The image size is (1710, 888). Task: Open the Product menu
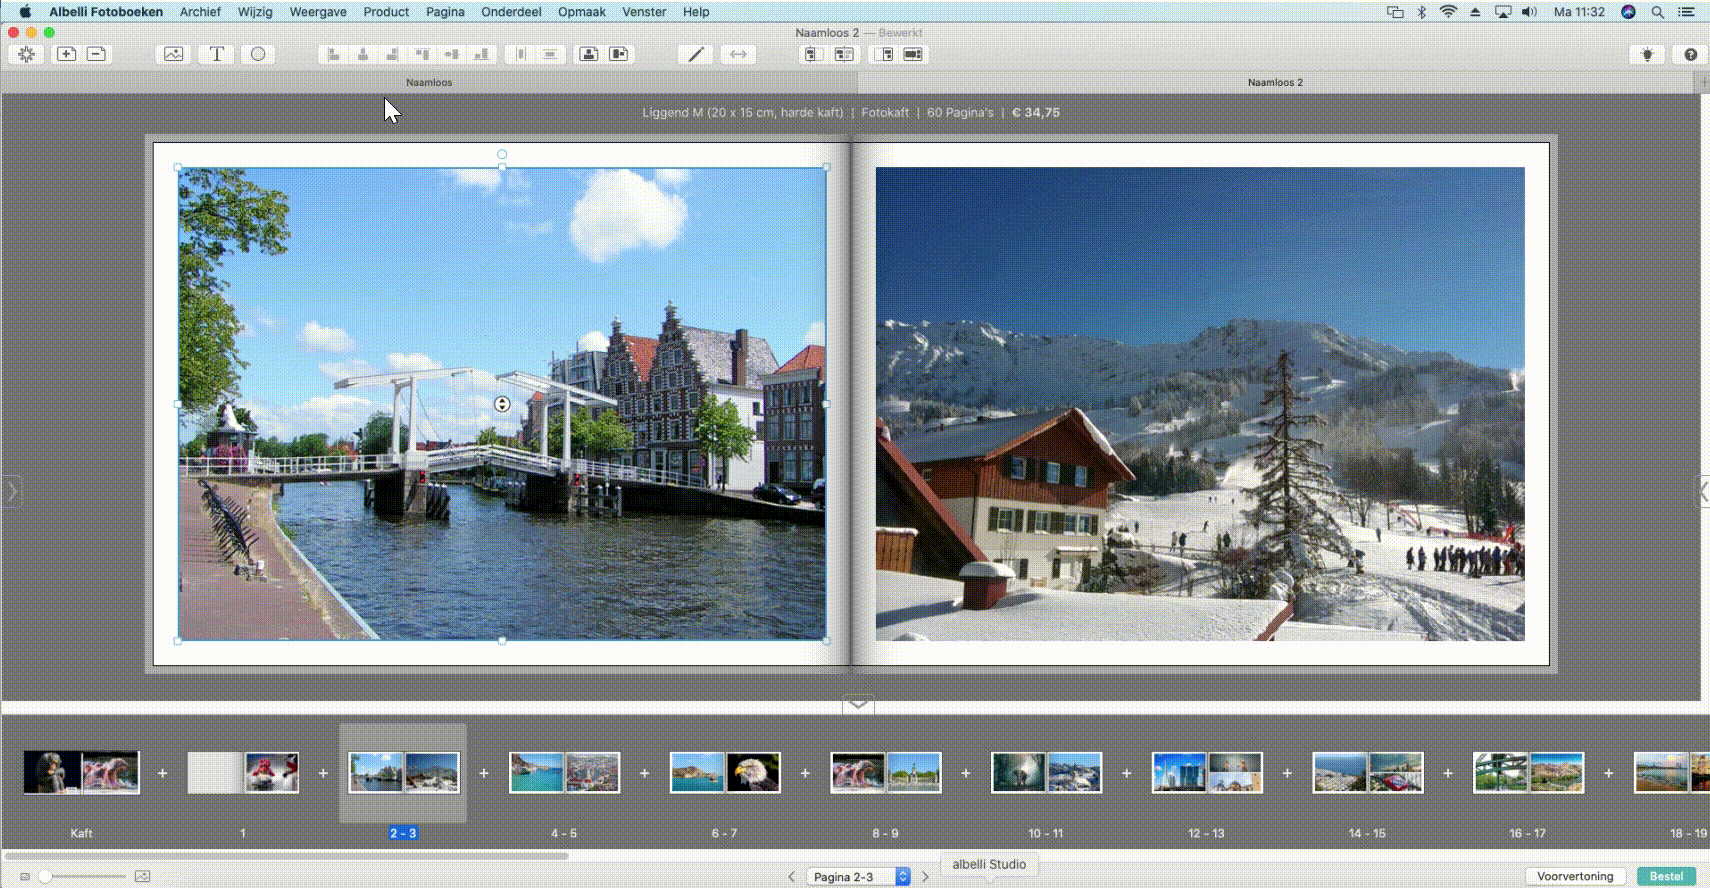[386, 12]
